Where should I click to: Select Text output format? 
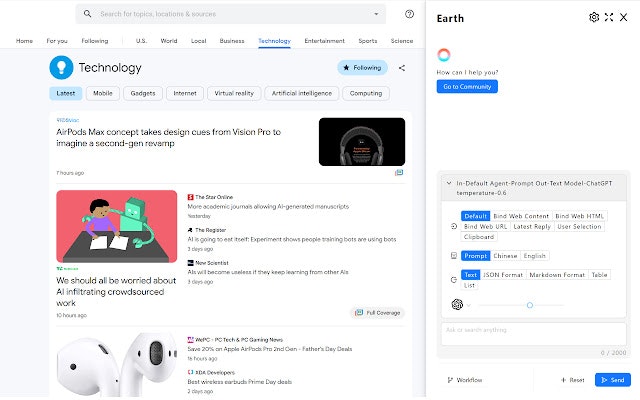(x=470, y=275)
